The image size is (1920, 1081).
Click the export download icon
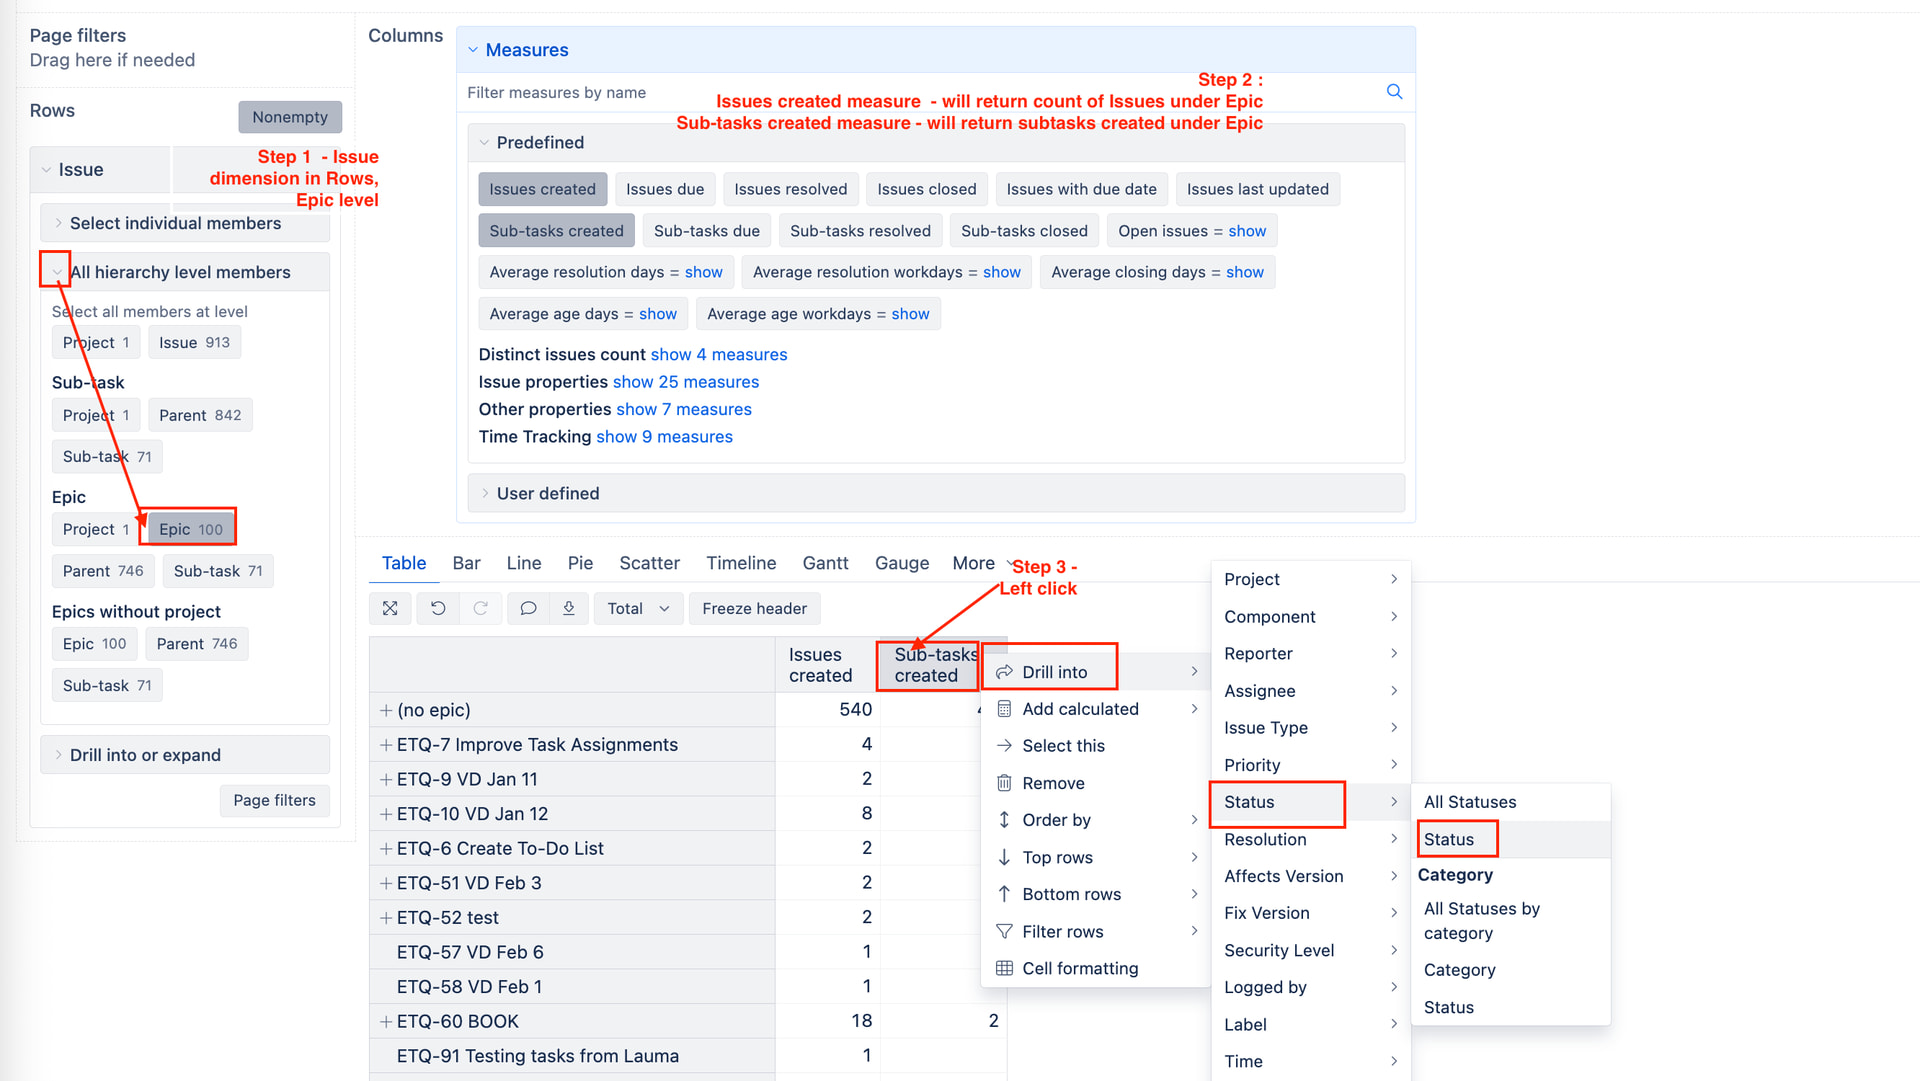[x=569, y=608]
